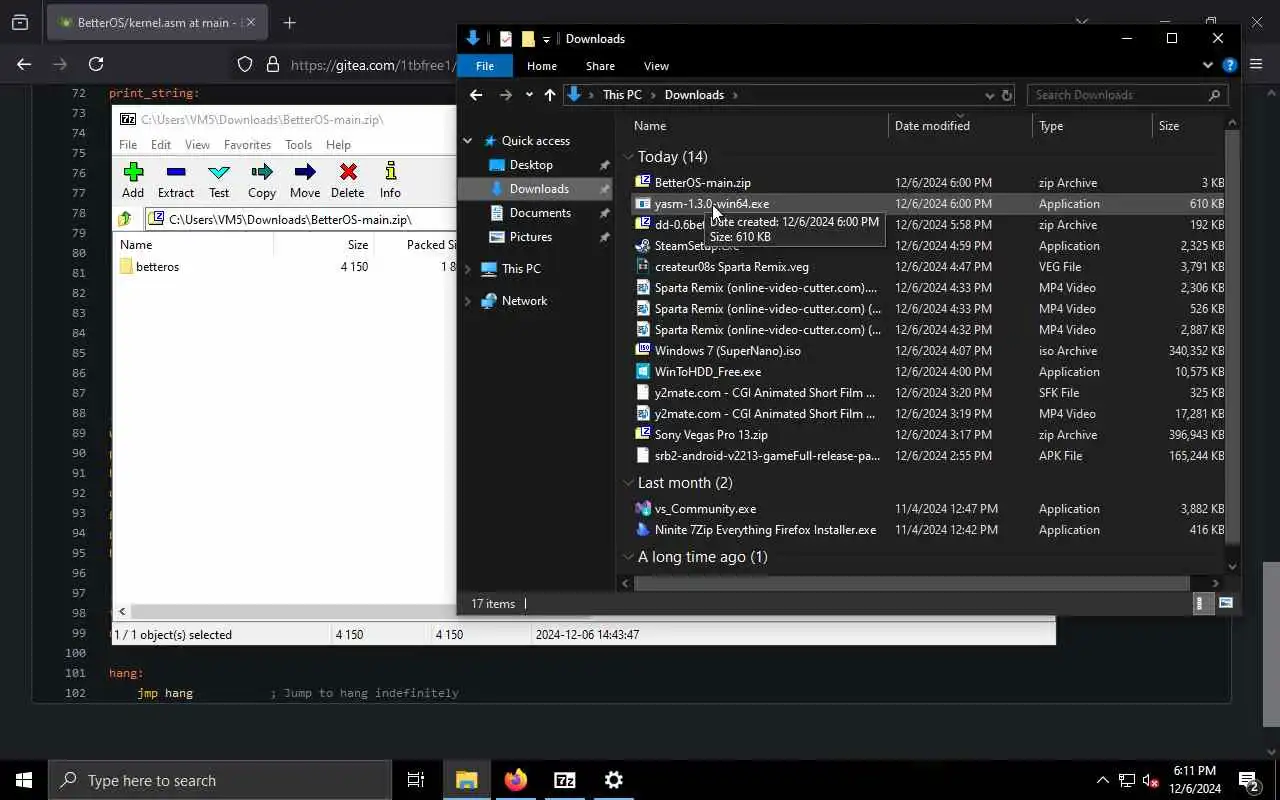Open Documents in Quick access

[x=540, y=213]
